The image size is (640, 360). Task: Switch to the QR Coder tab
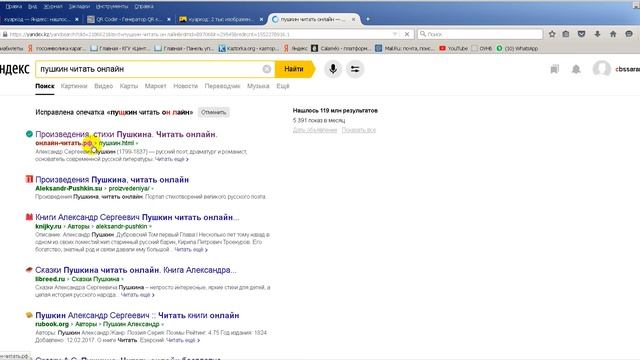click(x=129, y=19)
